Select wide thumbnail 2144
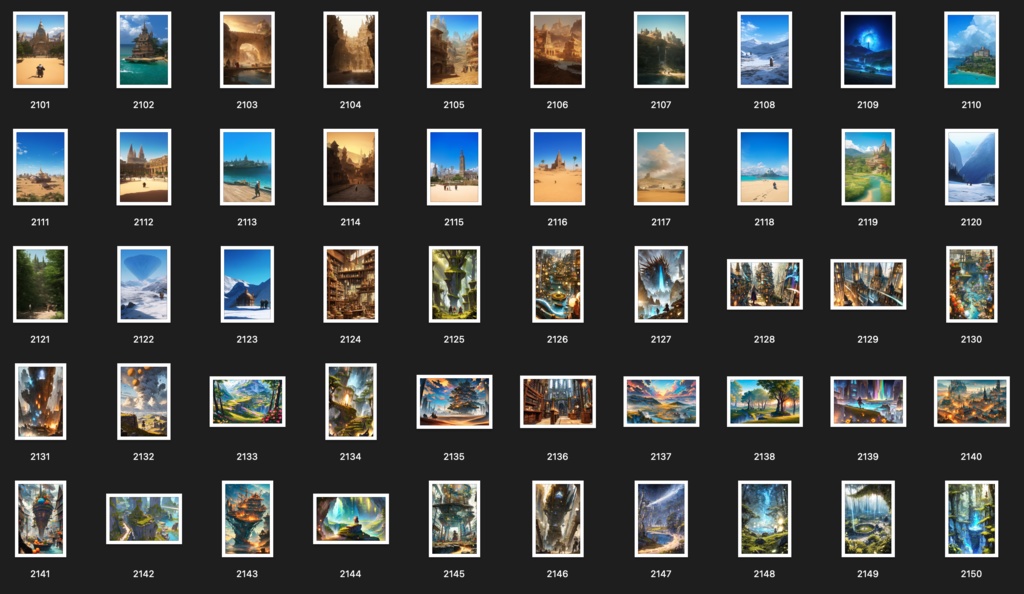This screenshot has height=594, width=1024. (351, 519)
